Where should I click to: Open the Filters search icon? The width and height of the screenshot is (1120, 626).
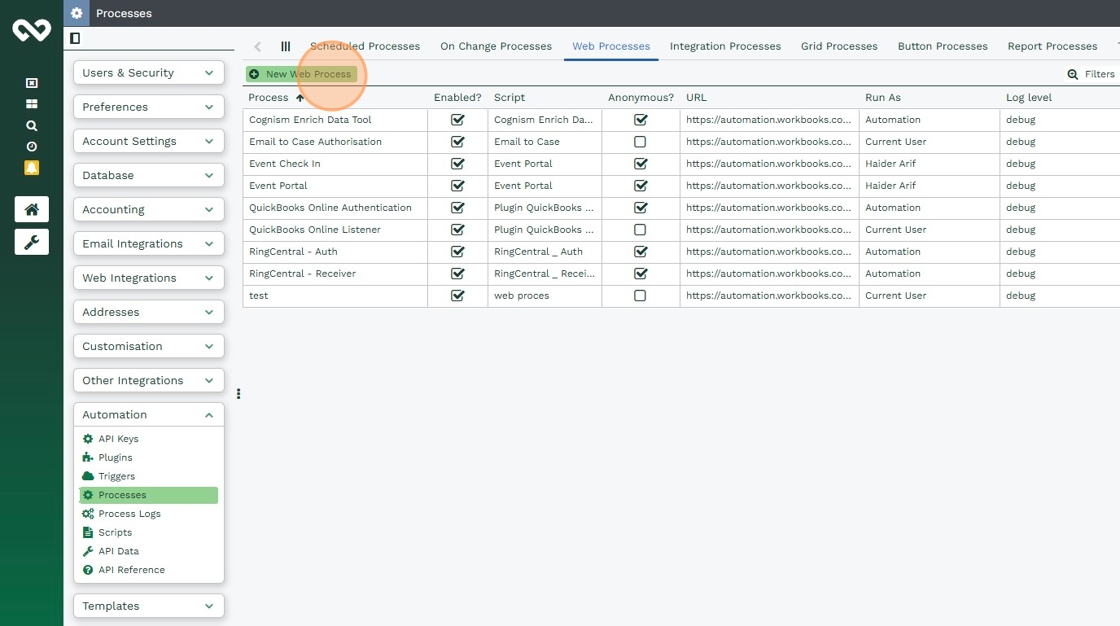click(x=1073, y=74)
